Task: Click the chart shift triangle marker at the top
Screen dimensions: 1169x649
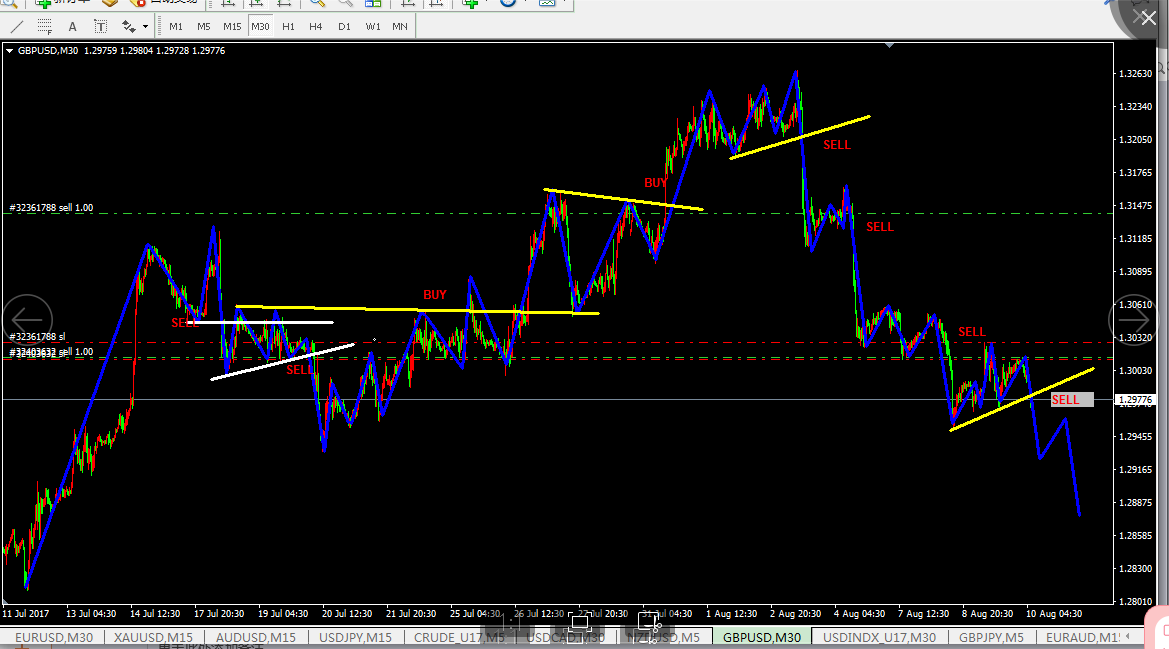Action: click(x=889, y=45)
